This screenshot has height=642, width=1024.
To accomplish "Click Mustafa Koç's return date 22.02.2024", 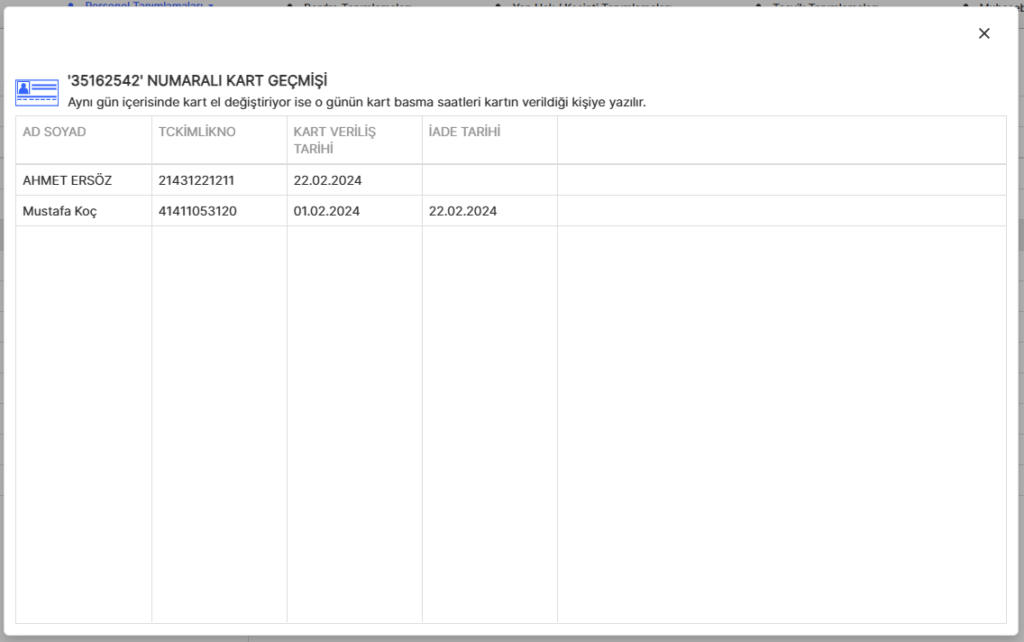I will pyautogui.click(x=462, y=211).
